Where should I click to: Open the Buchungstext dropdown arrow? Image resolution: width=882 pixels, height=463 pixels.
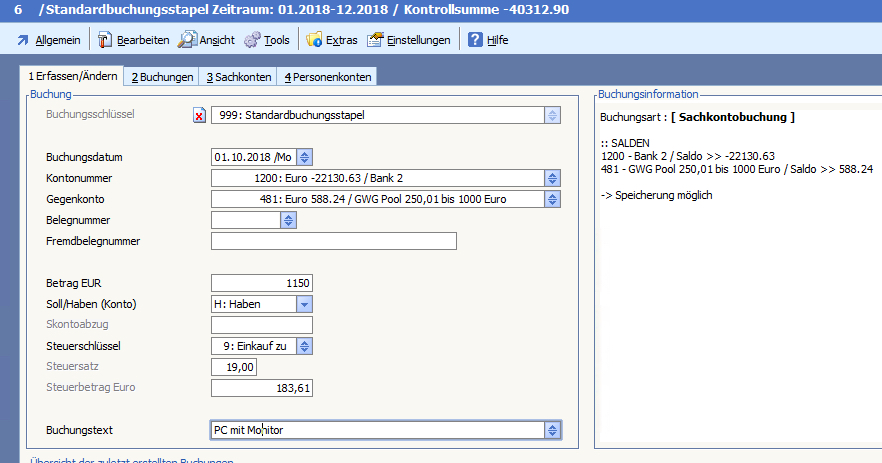551,430
